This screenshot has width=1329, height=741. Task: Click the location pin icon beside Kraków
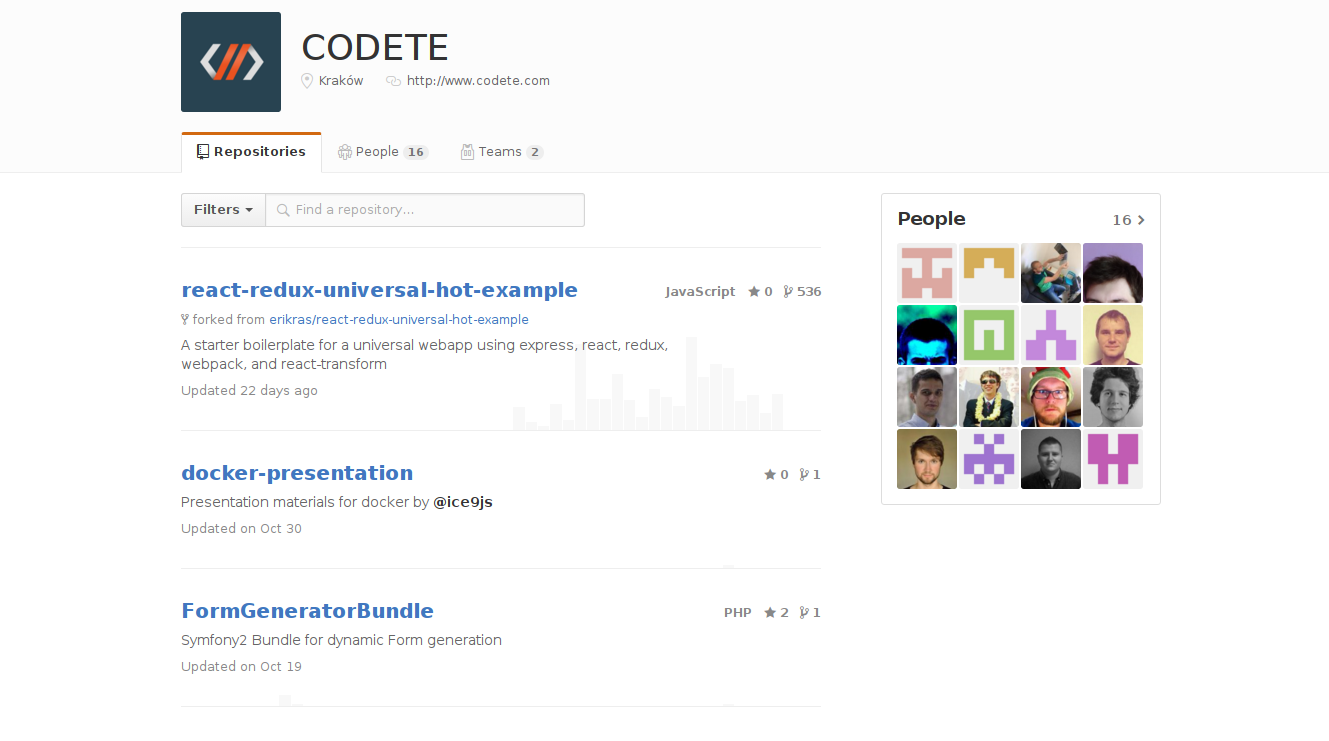[307, 81]
